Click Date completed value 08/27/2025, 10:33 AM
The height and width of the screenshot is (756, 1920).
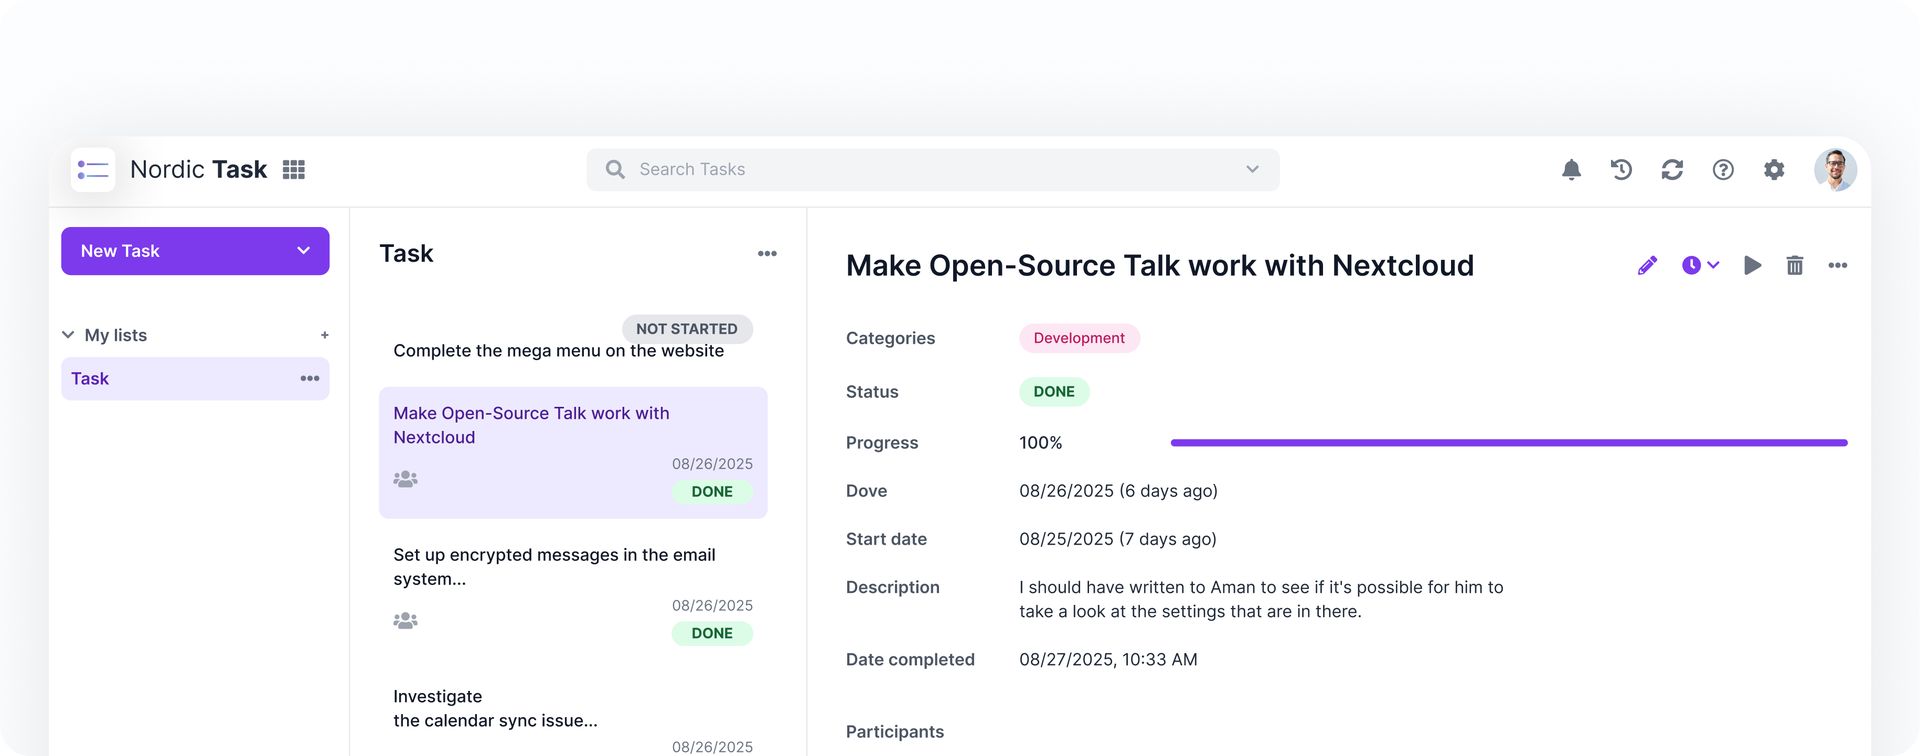[1108, 660]
